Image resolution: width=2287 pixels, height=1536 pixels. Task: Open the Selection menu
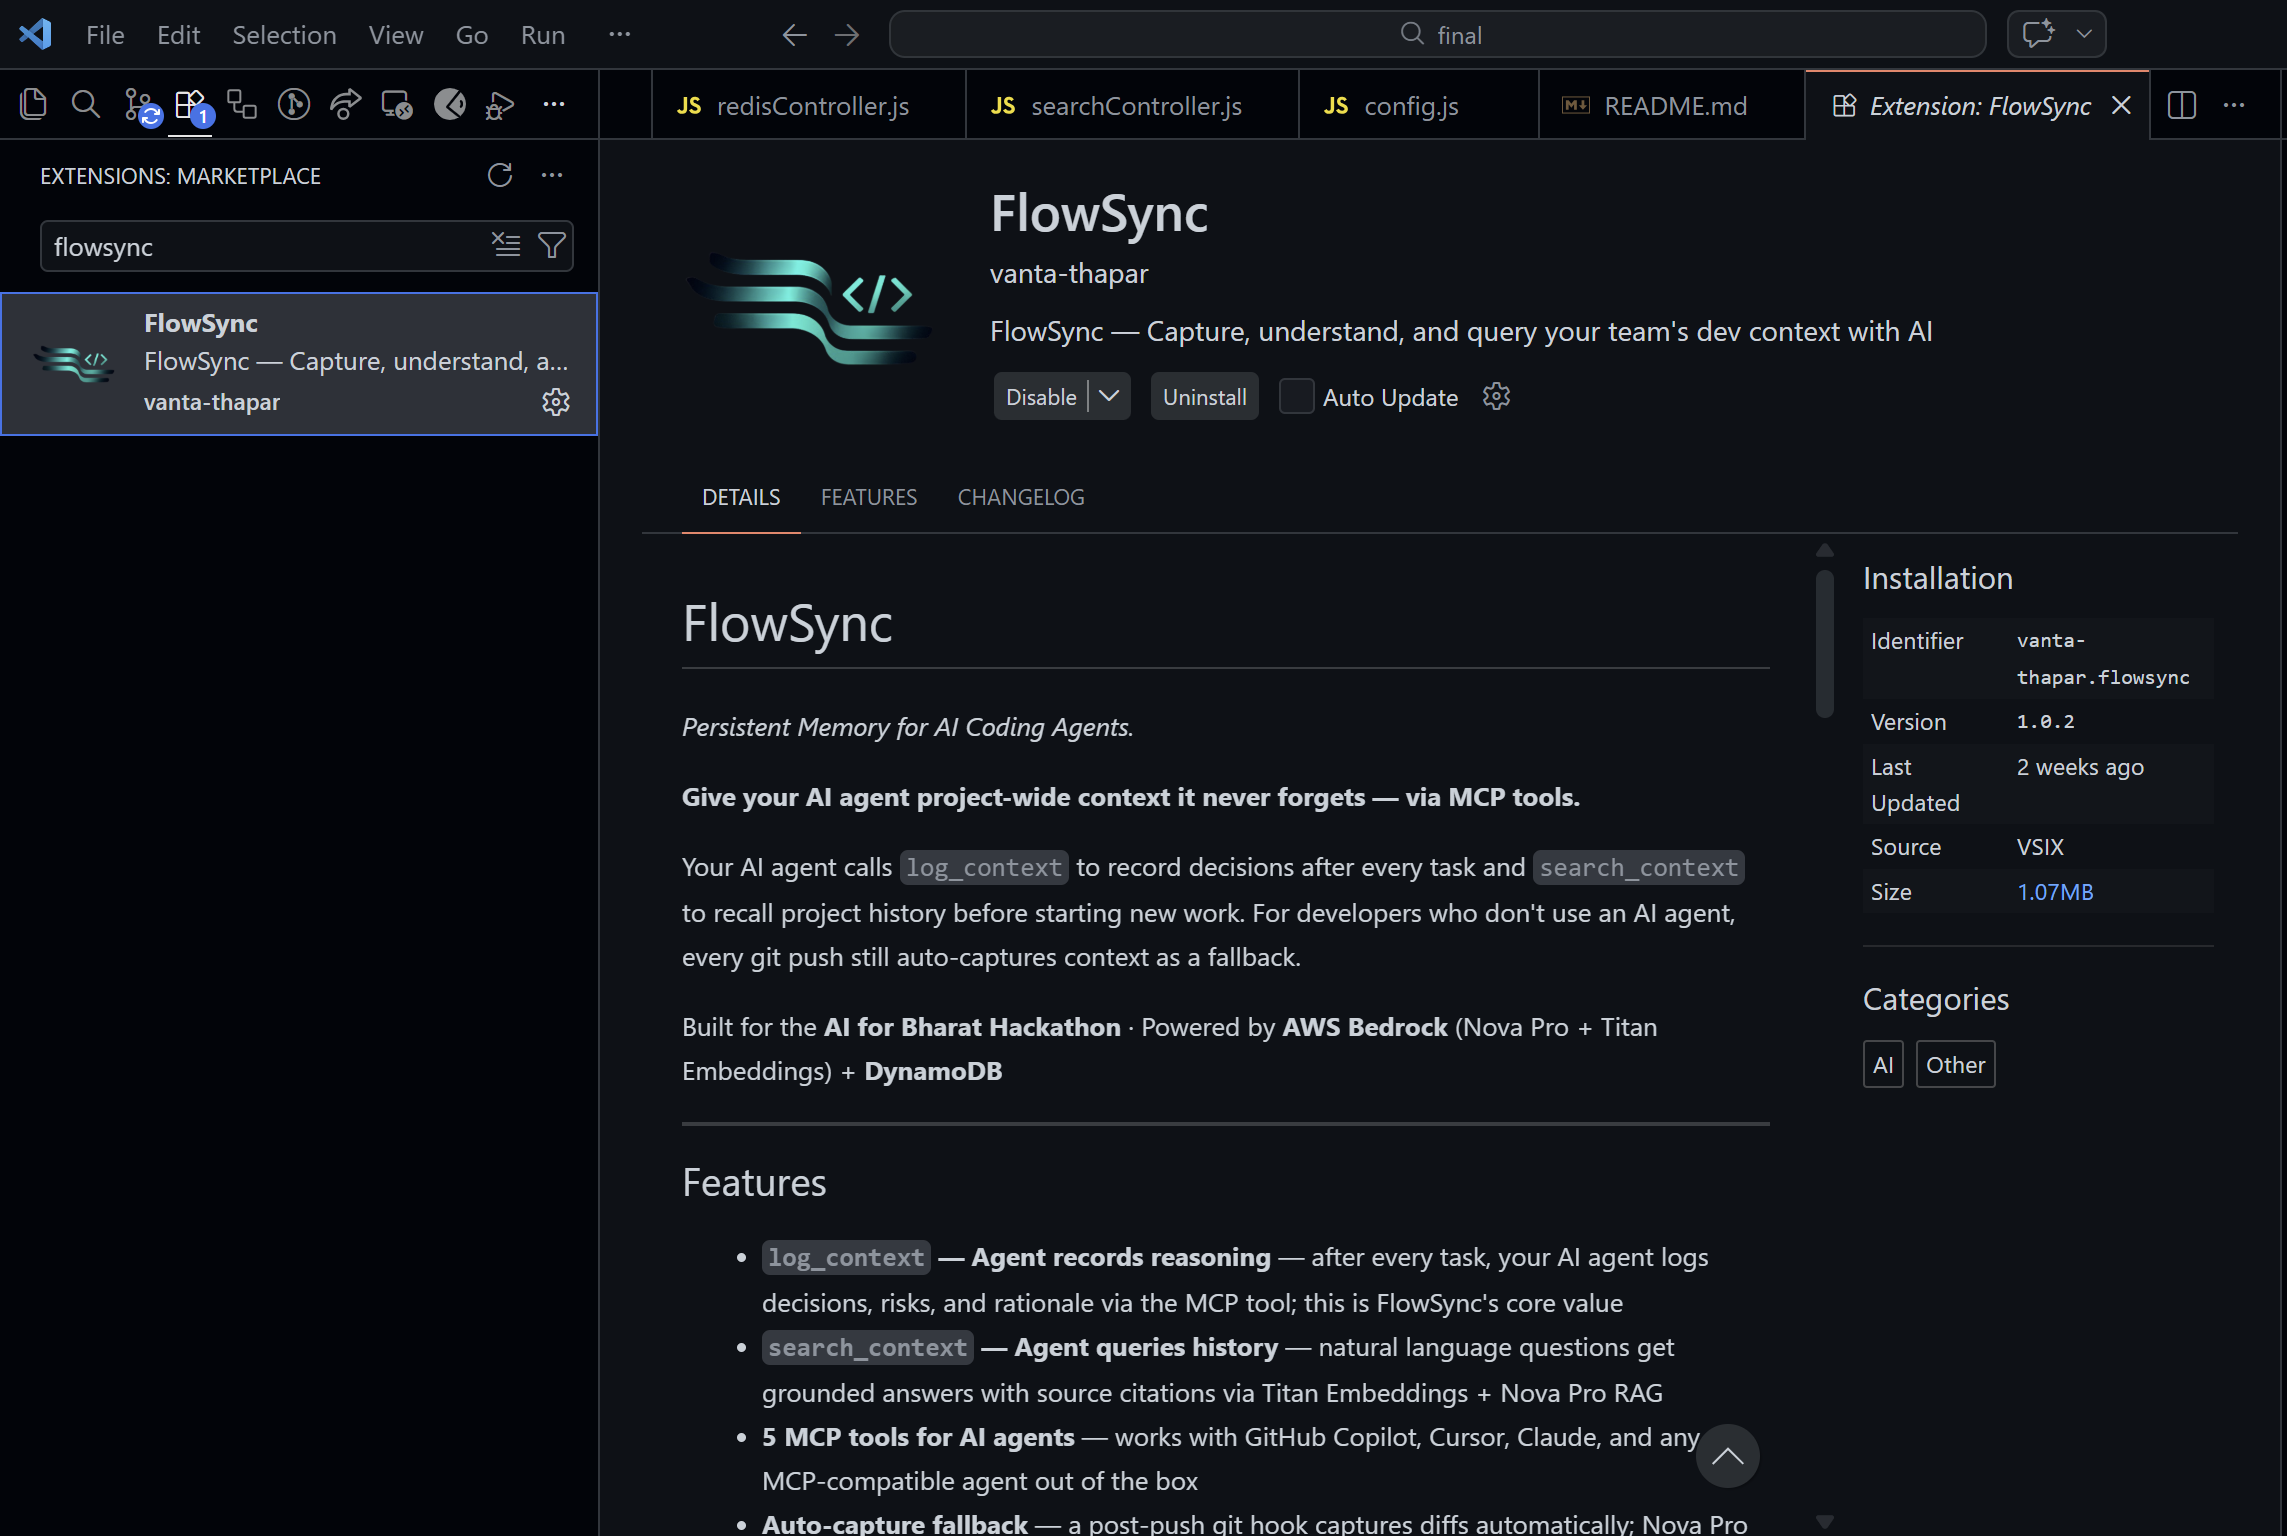(x=284, y=35)
